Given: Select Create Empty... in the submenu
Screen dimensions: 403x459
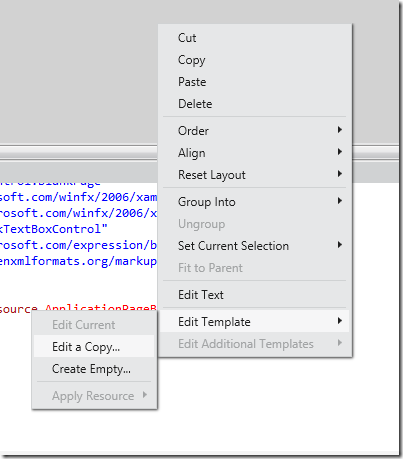Looking at the screenshot, I should (94, 369).
